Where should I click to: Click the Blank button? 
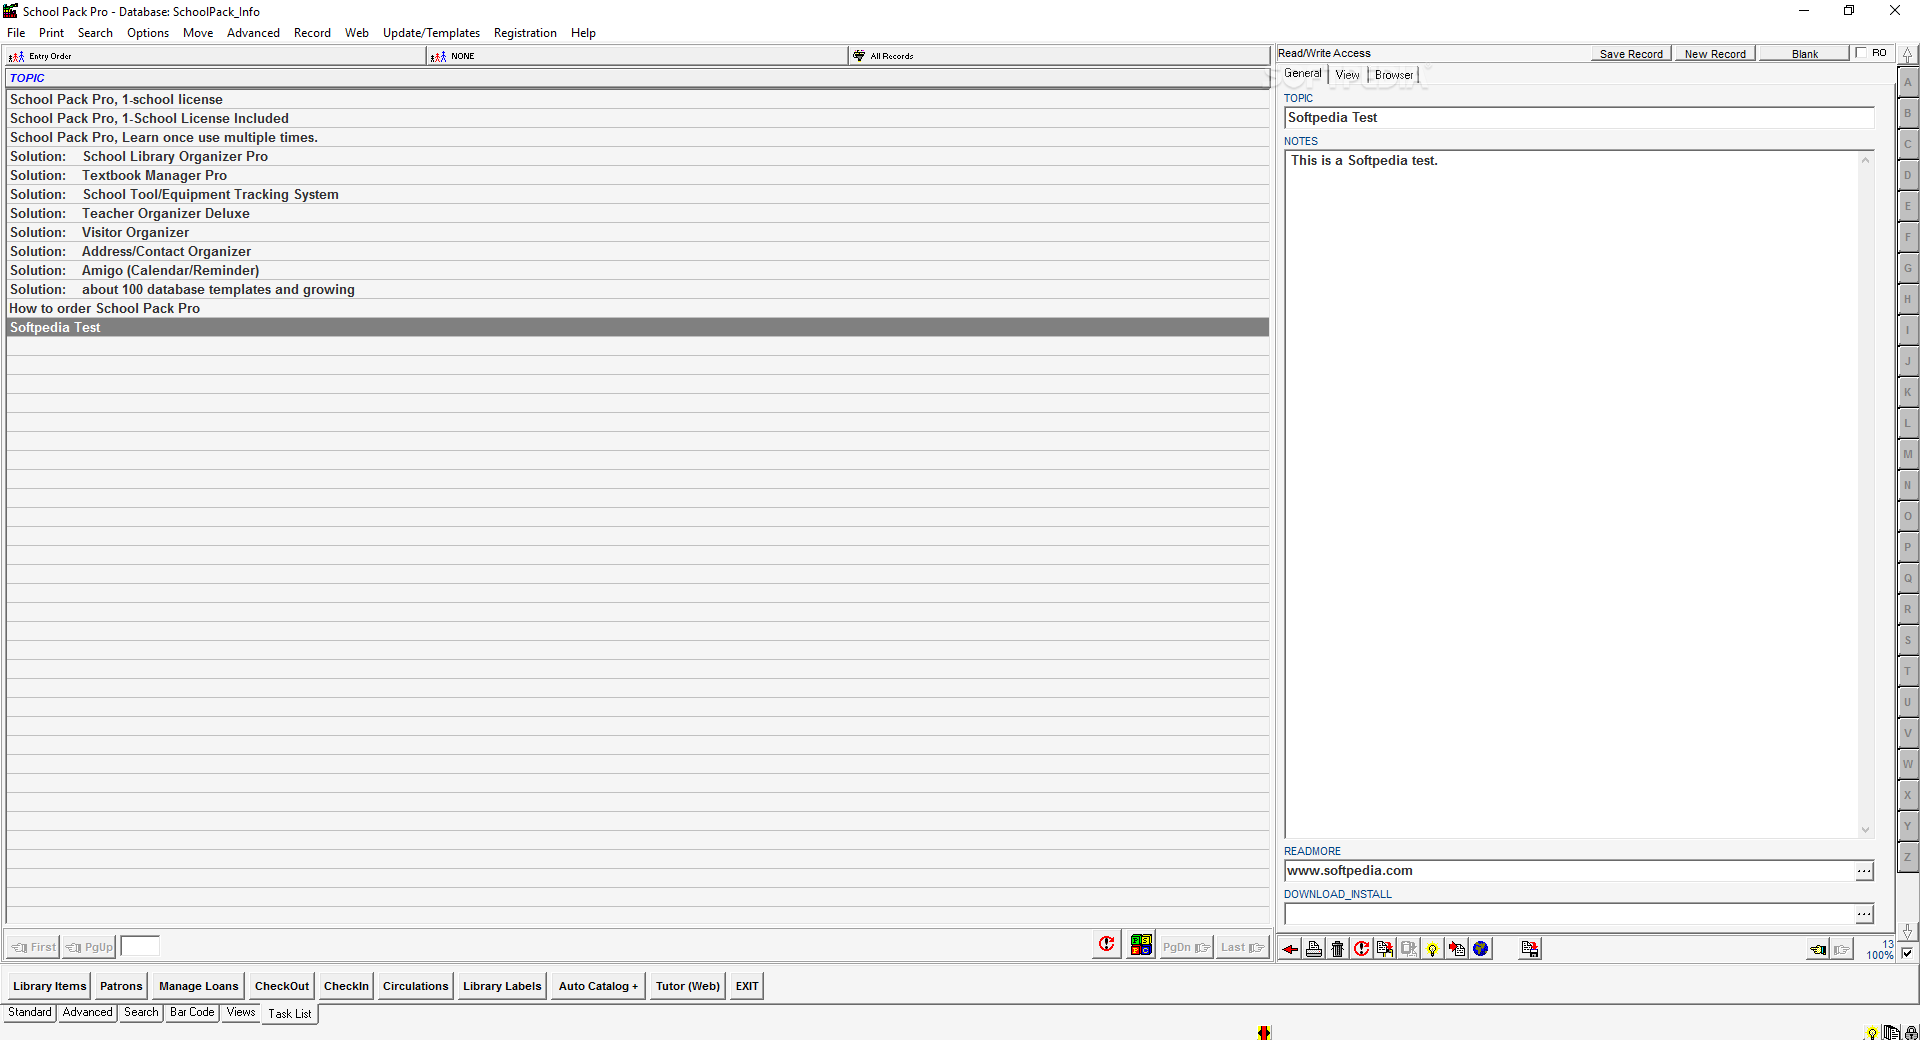[x=1805, y=54]
